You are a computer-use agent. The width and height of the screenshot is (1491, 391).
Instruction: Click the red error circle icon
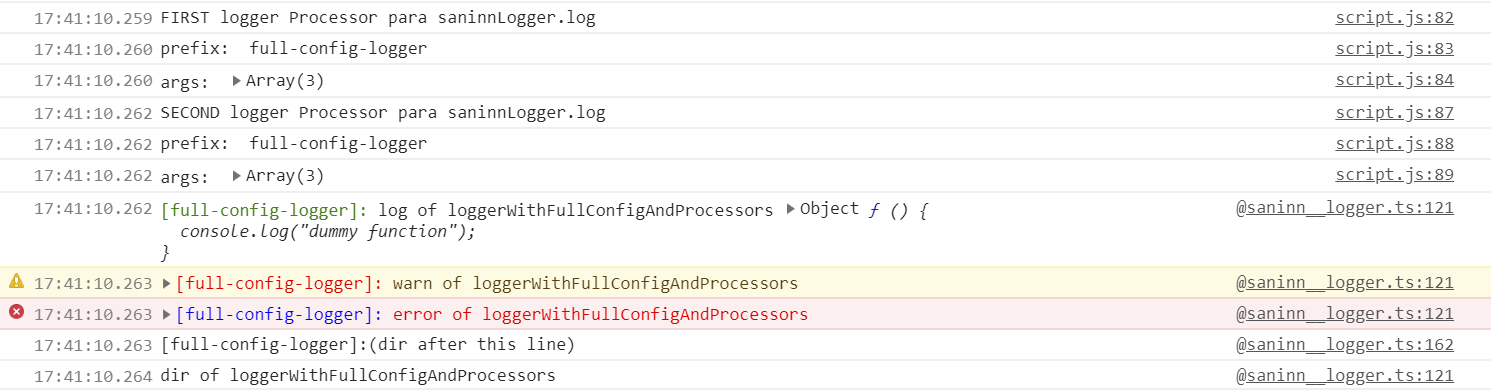(x=16, y=313)
